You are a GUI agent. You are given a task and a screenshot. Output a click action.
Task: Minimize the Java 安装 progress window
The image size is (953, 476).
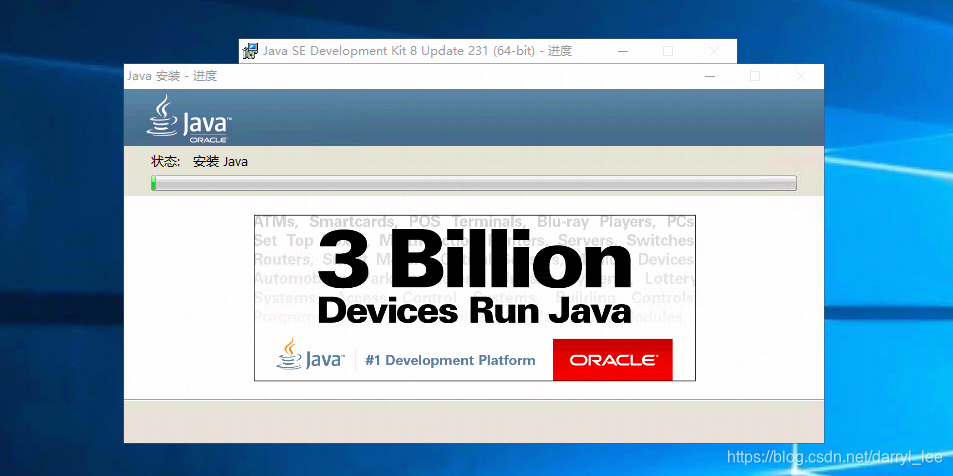tap(709, 76)
